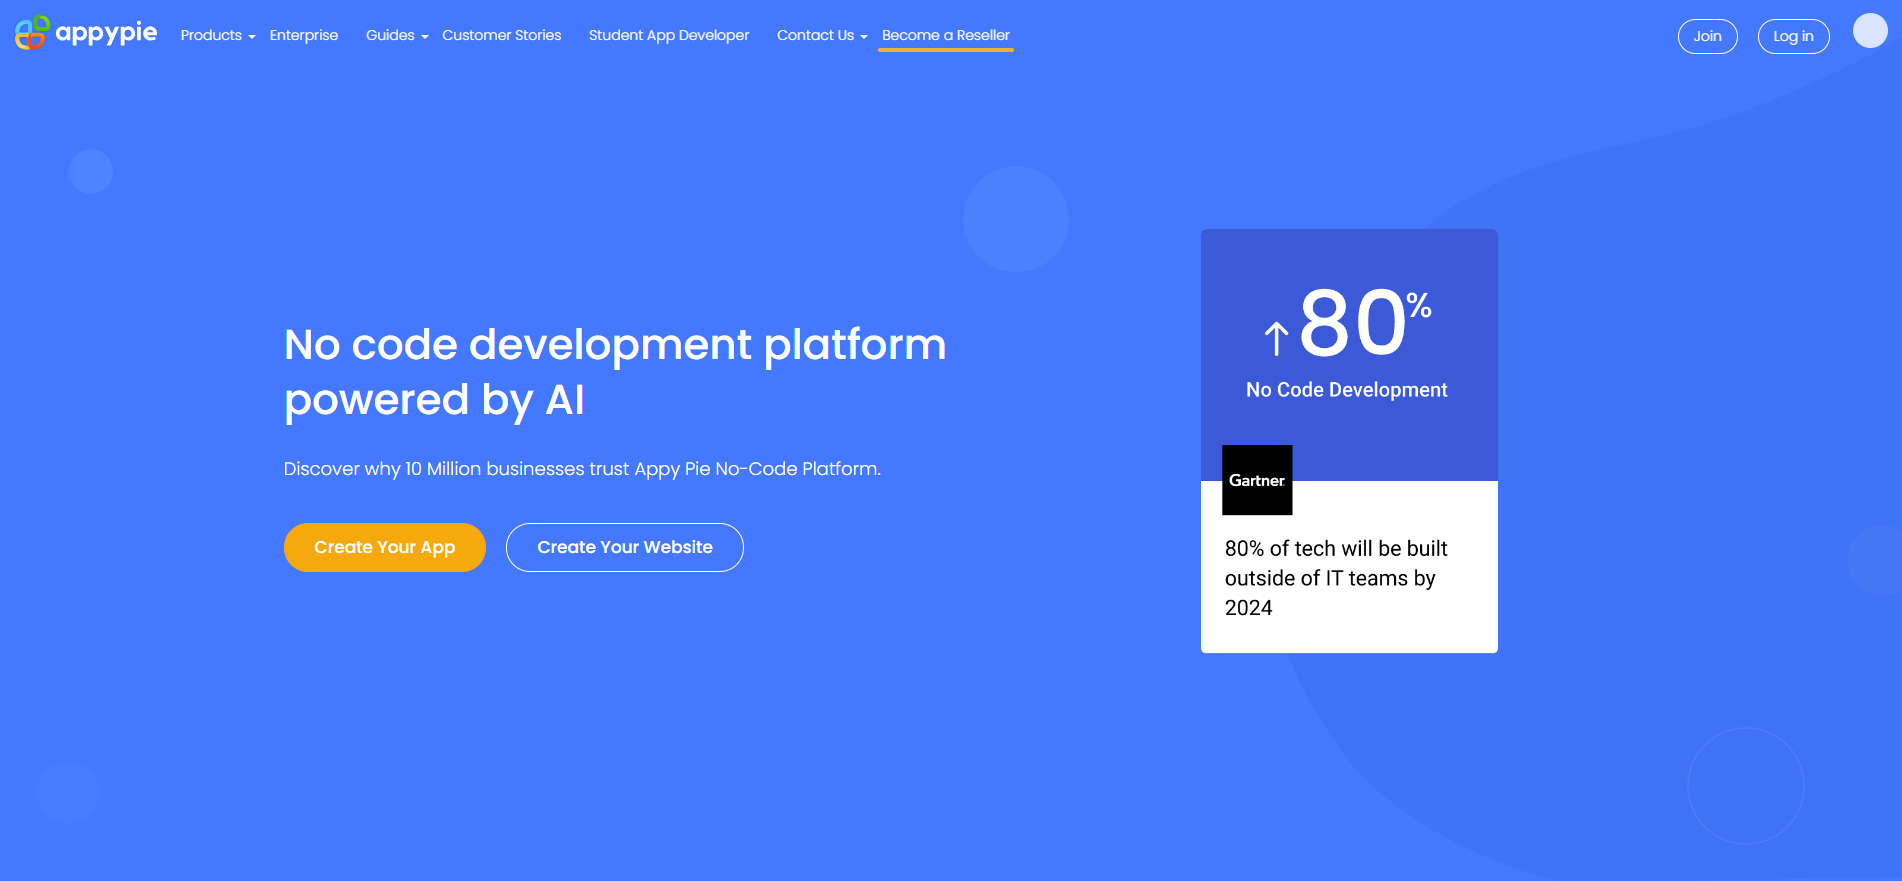
Task: Click the Create Your Website button
Action: (625, 547)
